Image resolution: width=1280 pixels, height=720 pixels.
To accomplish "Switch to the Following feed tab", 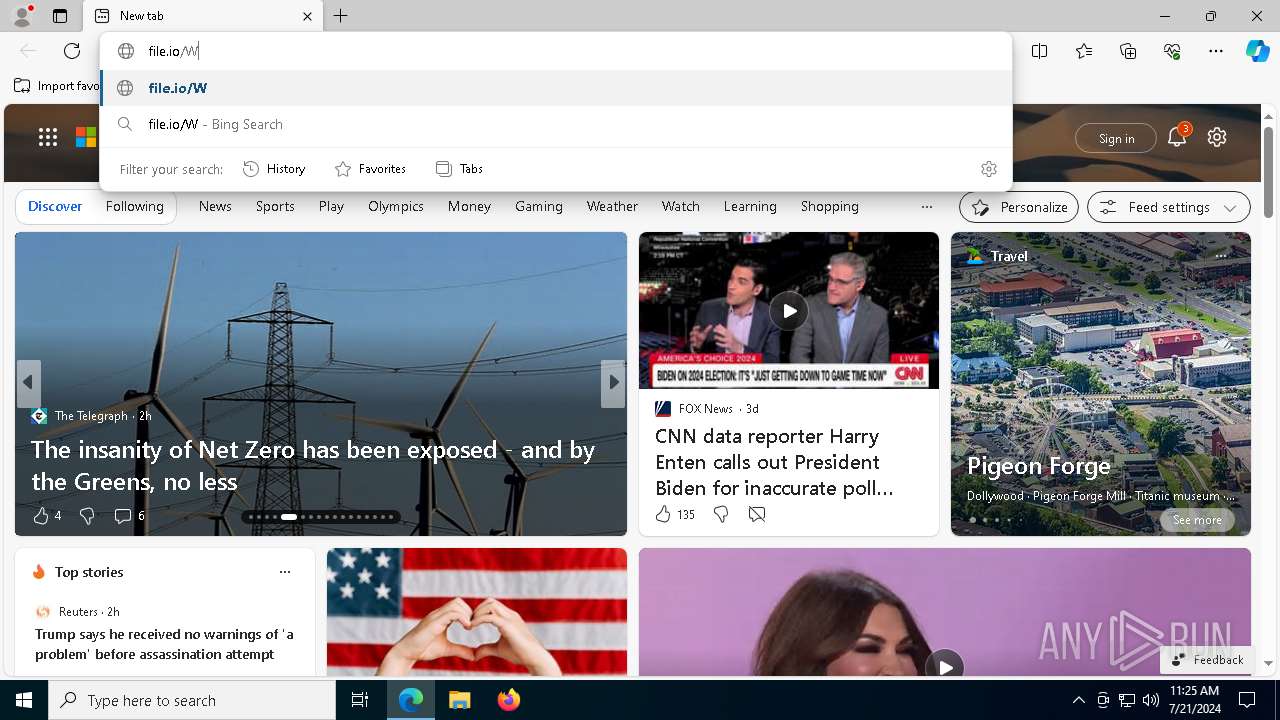I will click(135, 206).
